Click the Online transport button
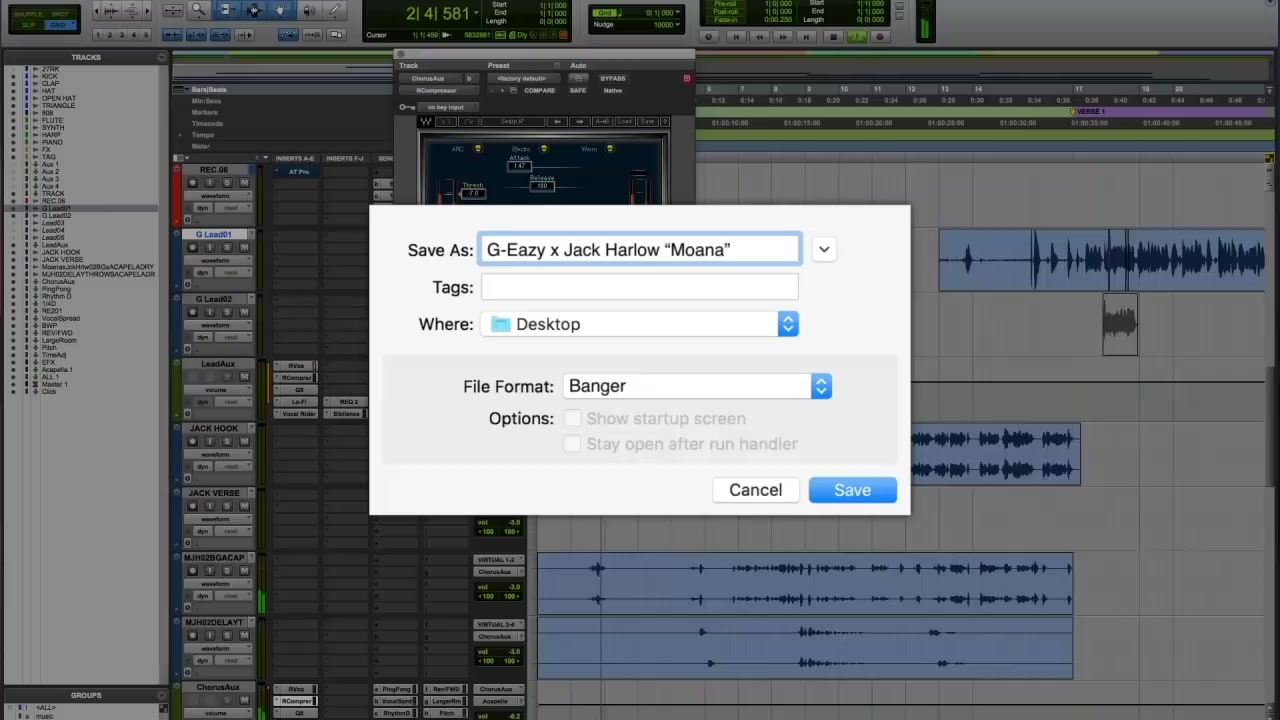Image resolution: width=1280 pixels, height=720 pixels. click(709, 37)
